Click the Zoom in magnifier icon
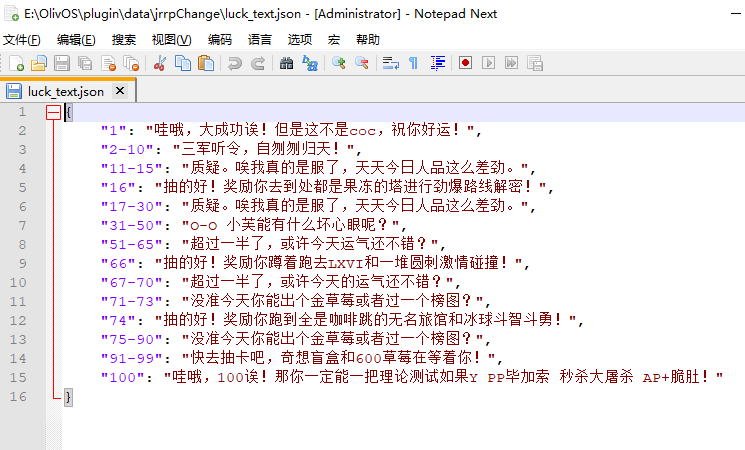745x450 pixels. (339, 63)
